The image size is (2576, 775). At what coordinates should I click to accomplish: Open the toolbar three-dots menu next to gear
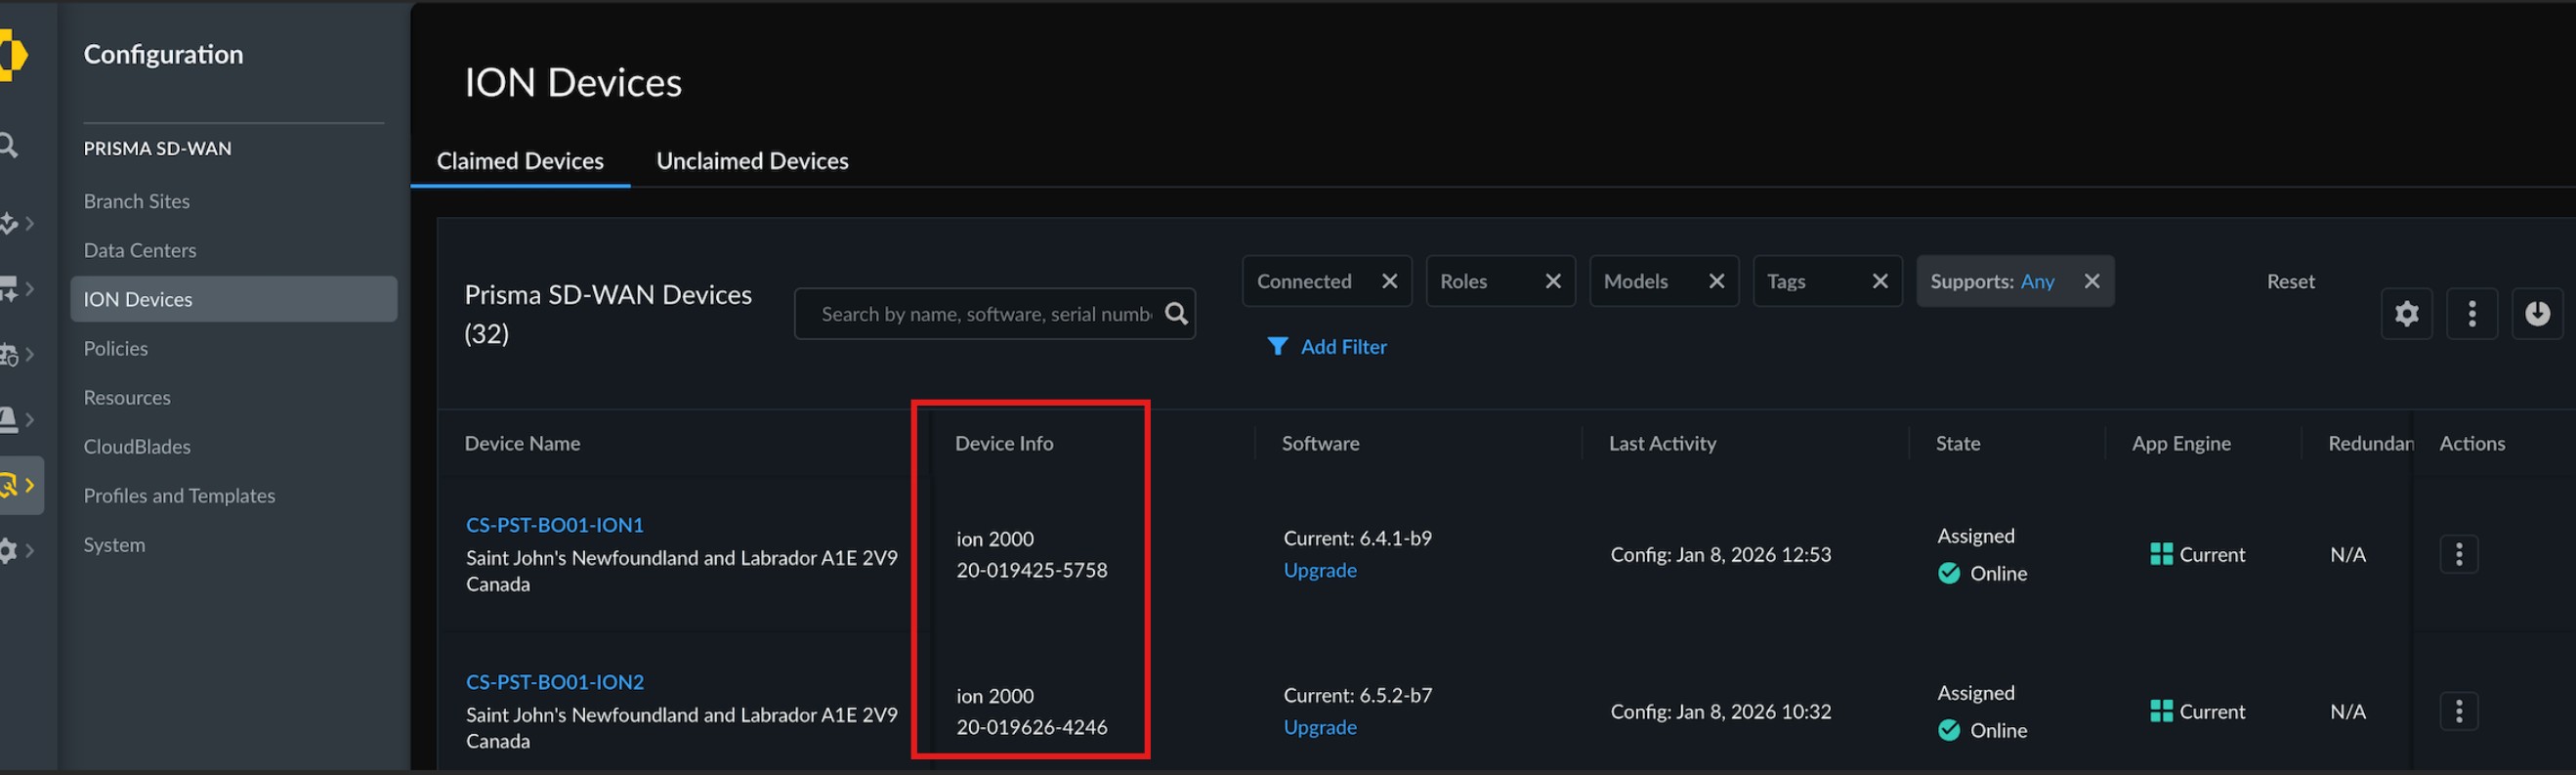[x=2471, y=314]
